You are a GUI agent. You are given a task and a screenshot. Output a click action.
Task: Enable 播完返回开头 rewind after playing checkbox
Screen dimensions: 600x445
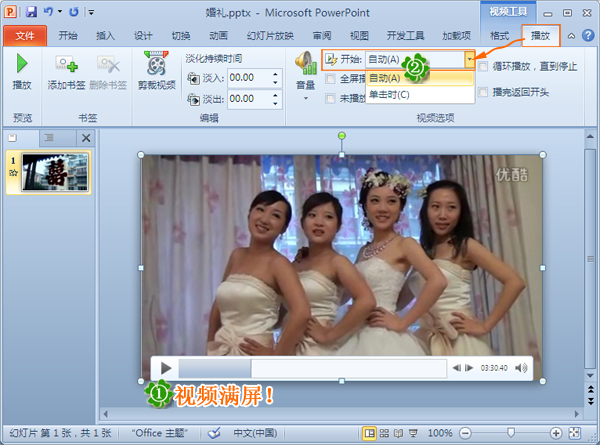point(483,92)
